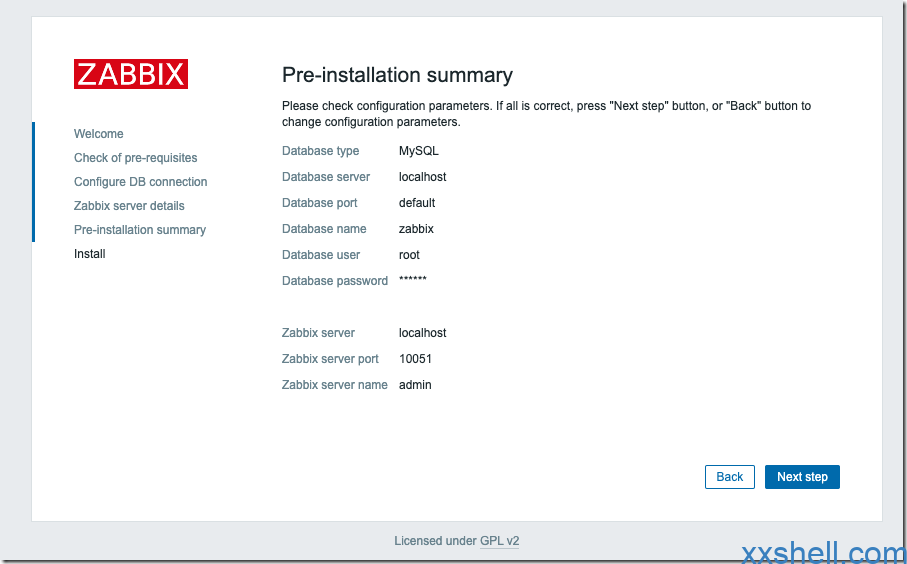Viewport: 907px width, 564px height.
Task: Click the Database server localhost value
Action: pos(422,176)
